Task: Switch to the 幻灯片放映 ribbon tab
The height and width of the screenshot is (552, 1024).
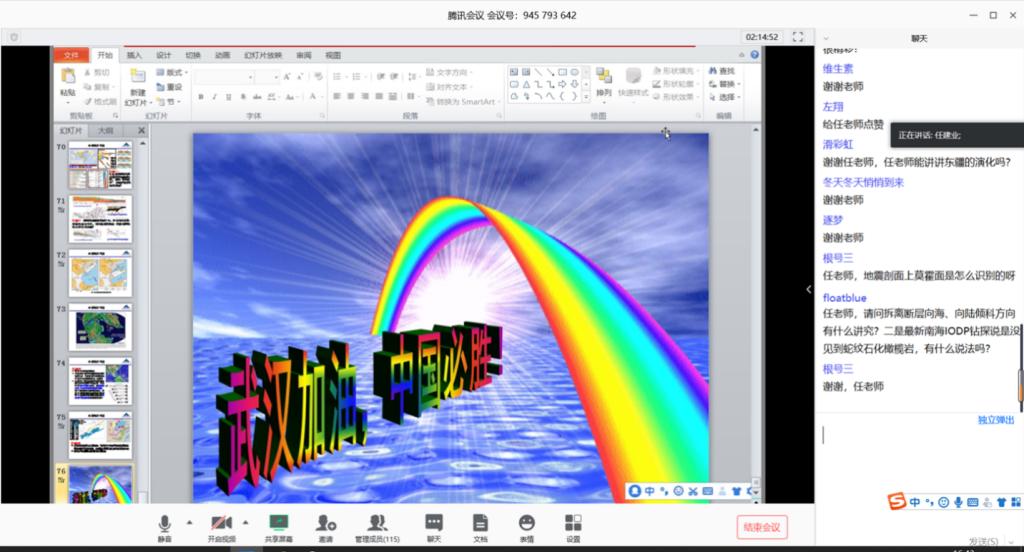Action: coord(263,55)
